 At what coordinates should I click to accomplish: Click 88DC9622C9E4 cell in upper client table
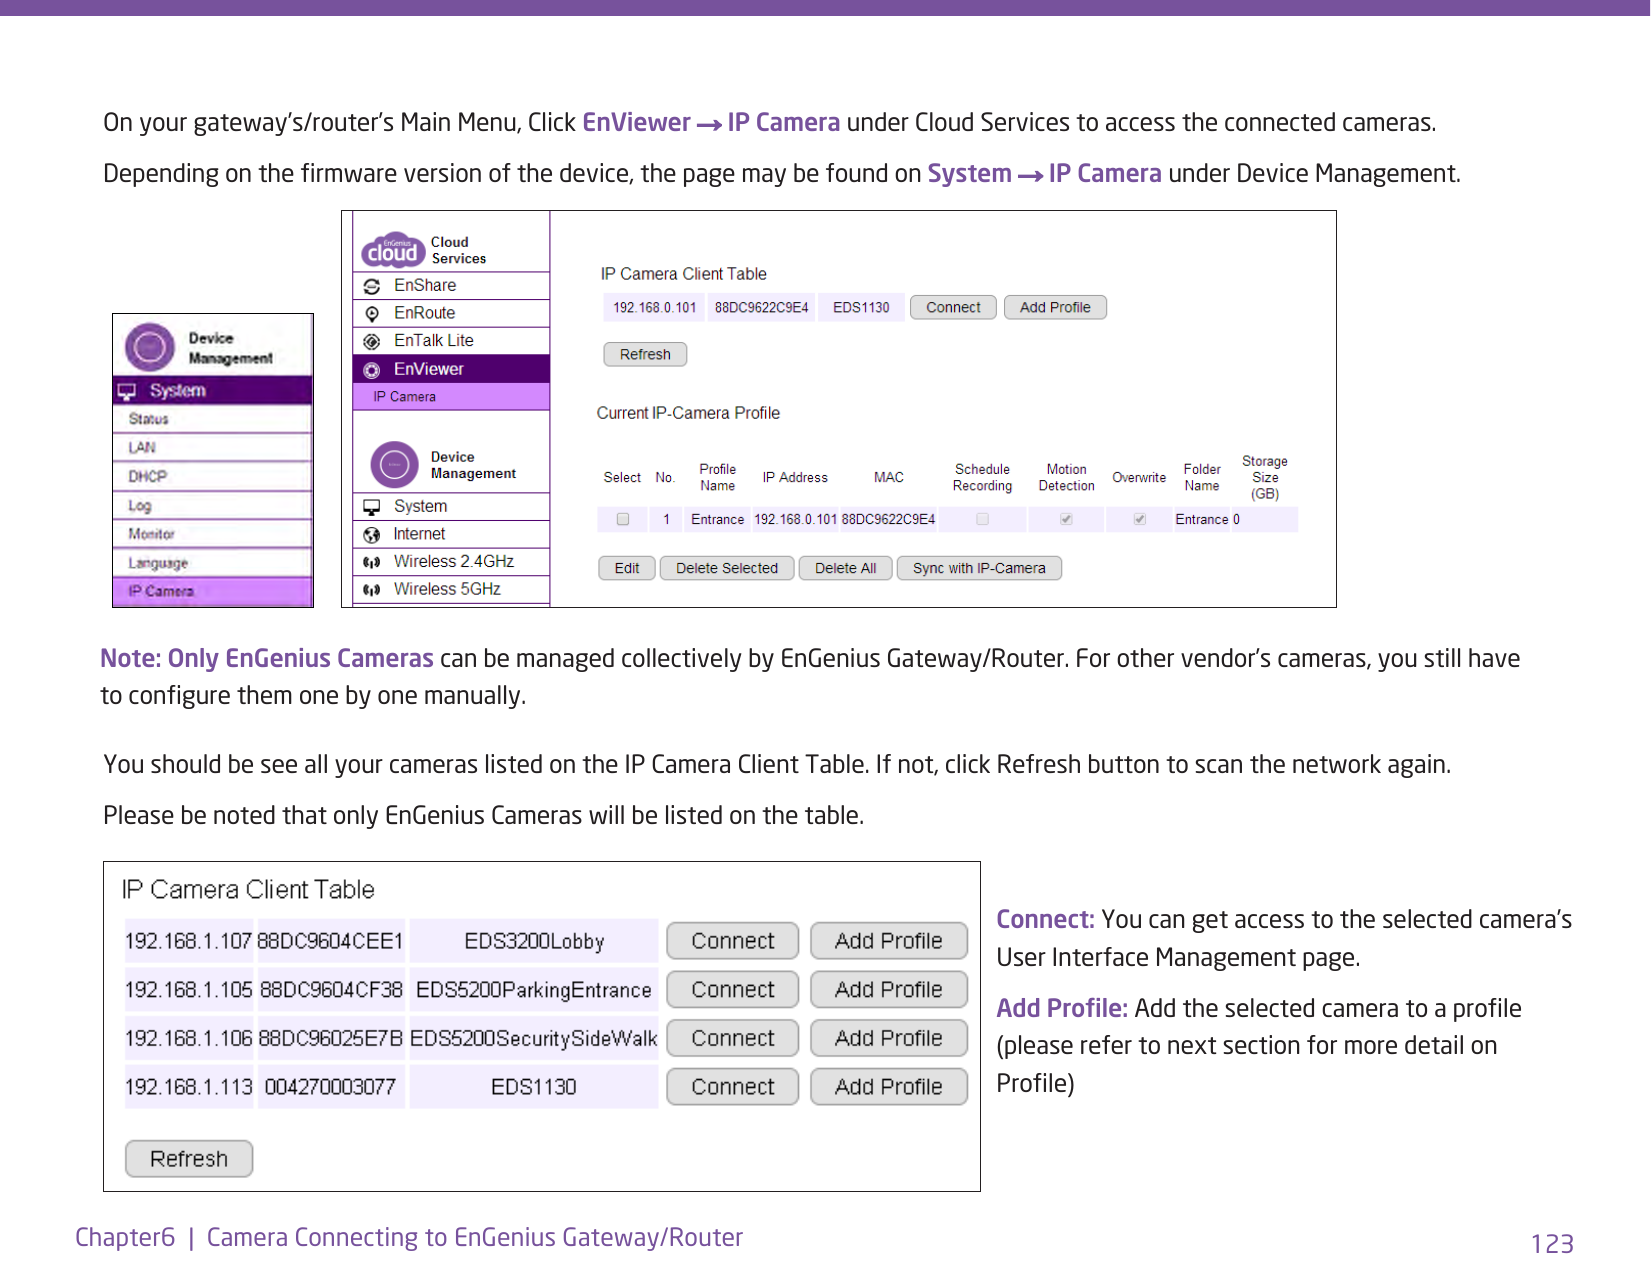[761, 308]
